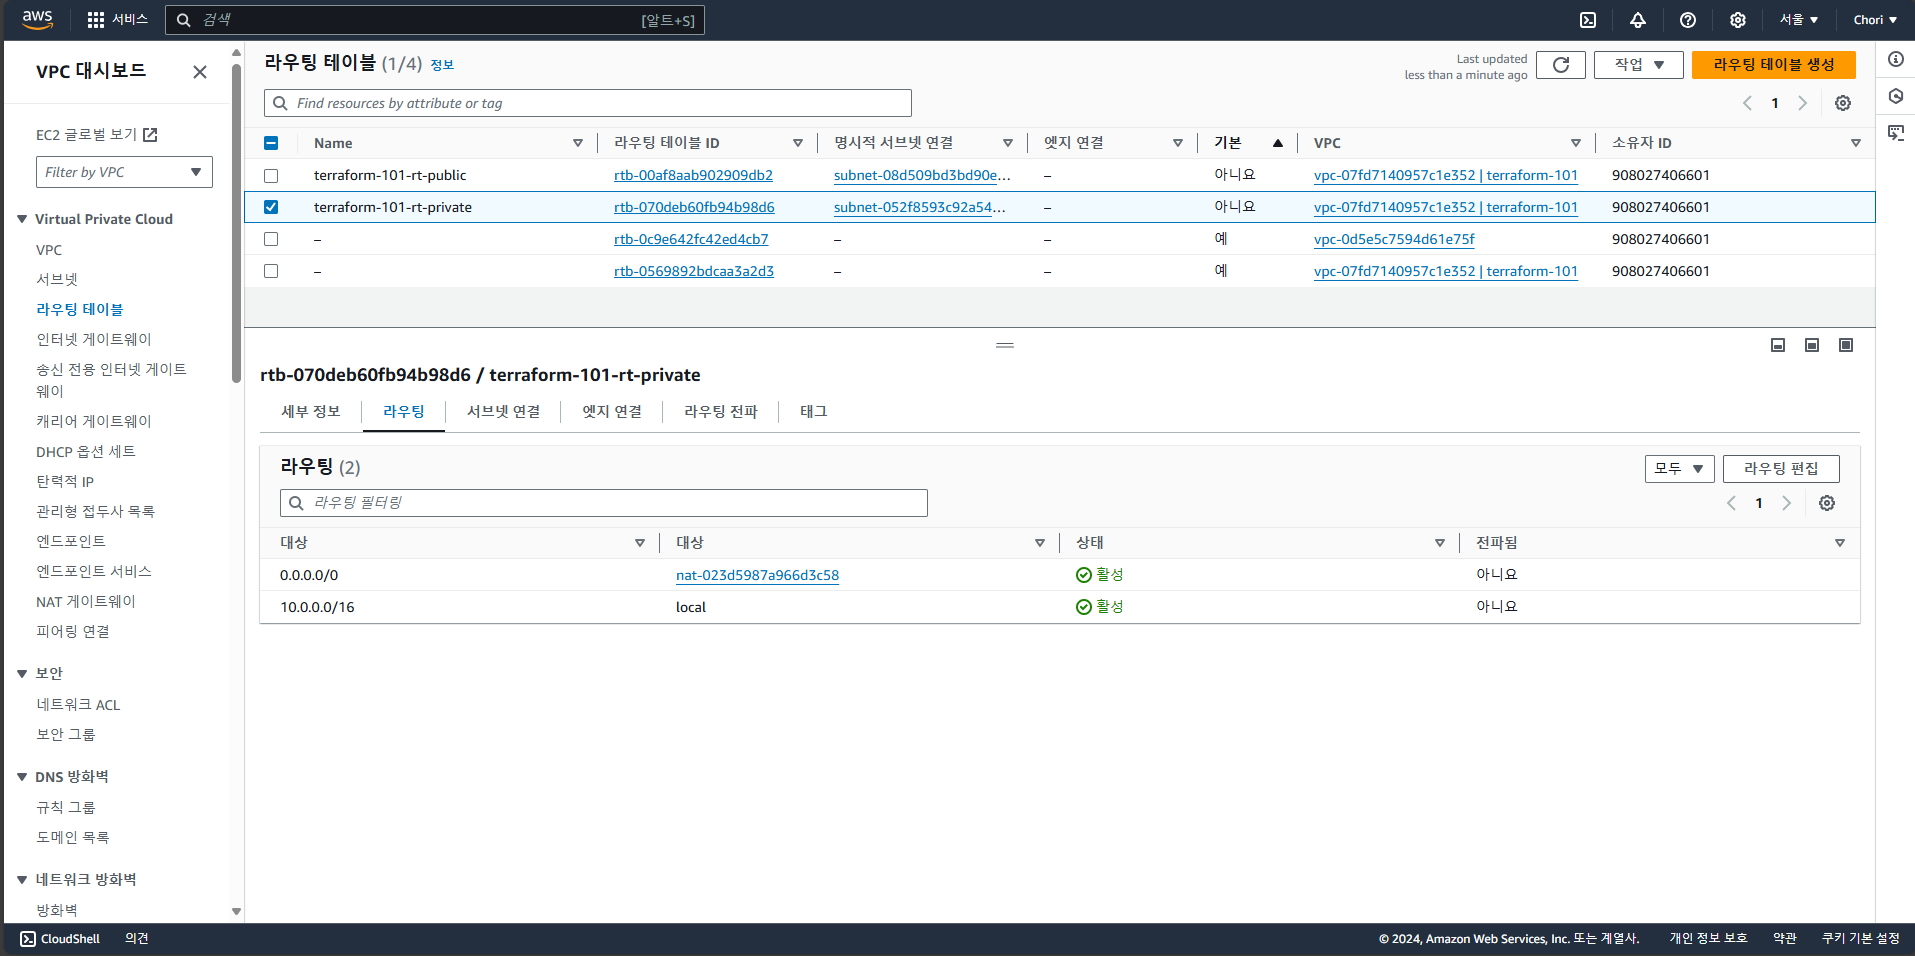Open the hexagon icon on right edge
Screen dimensions: 1915x956
pyautogui.click(x=1896, y=96)
